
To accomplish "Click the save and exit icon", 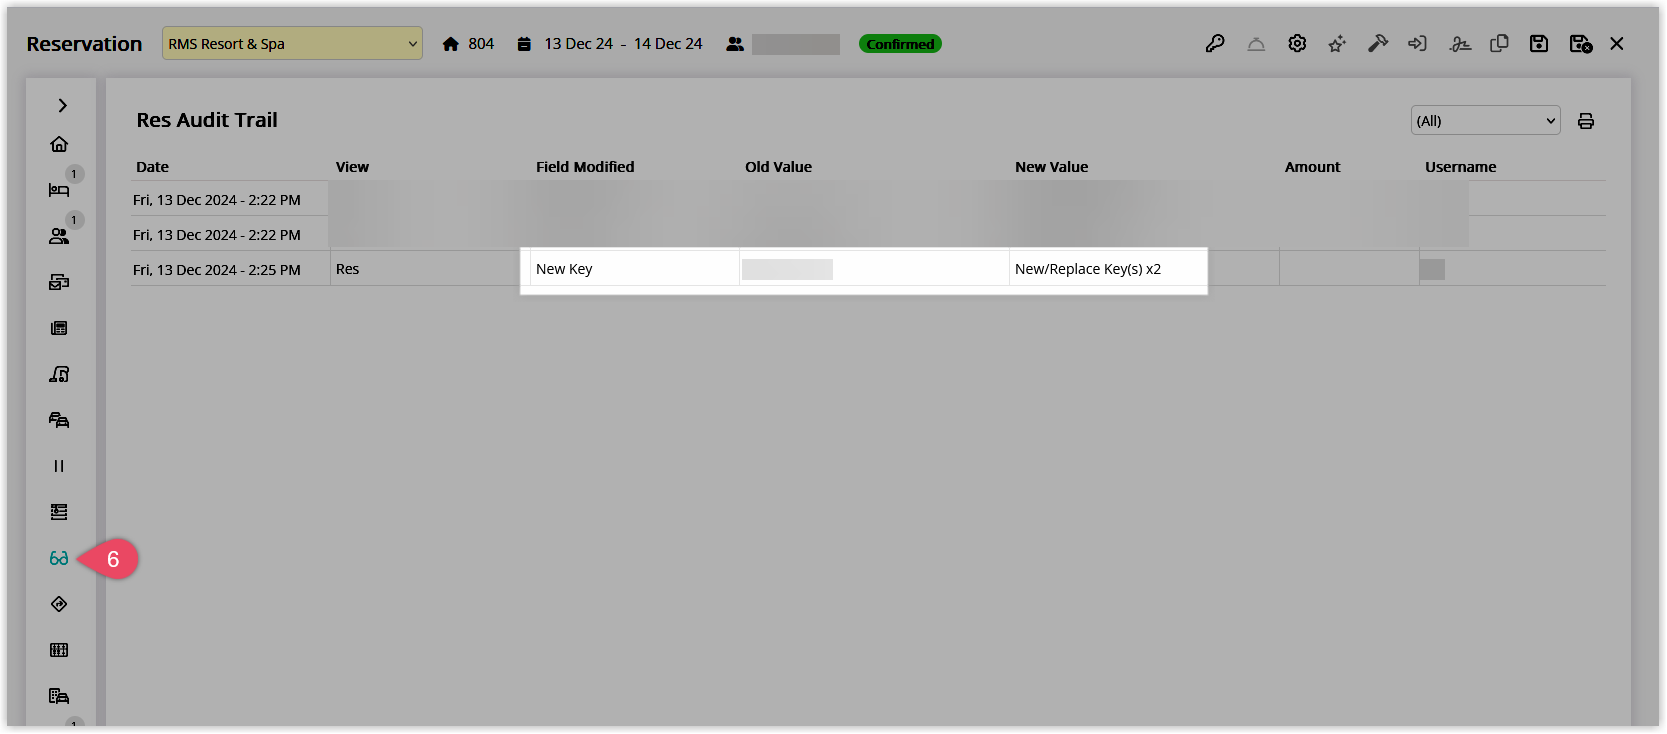I will tap(1581, 44).
